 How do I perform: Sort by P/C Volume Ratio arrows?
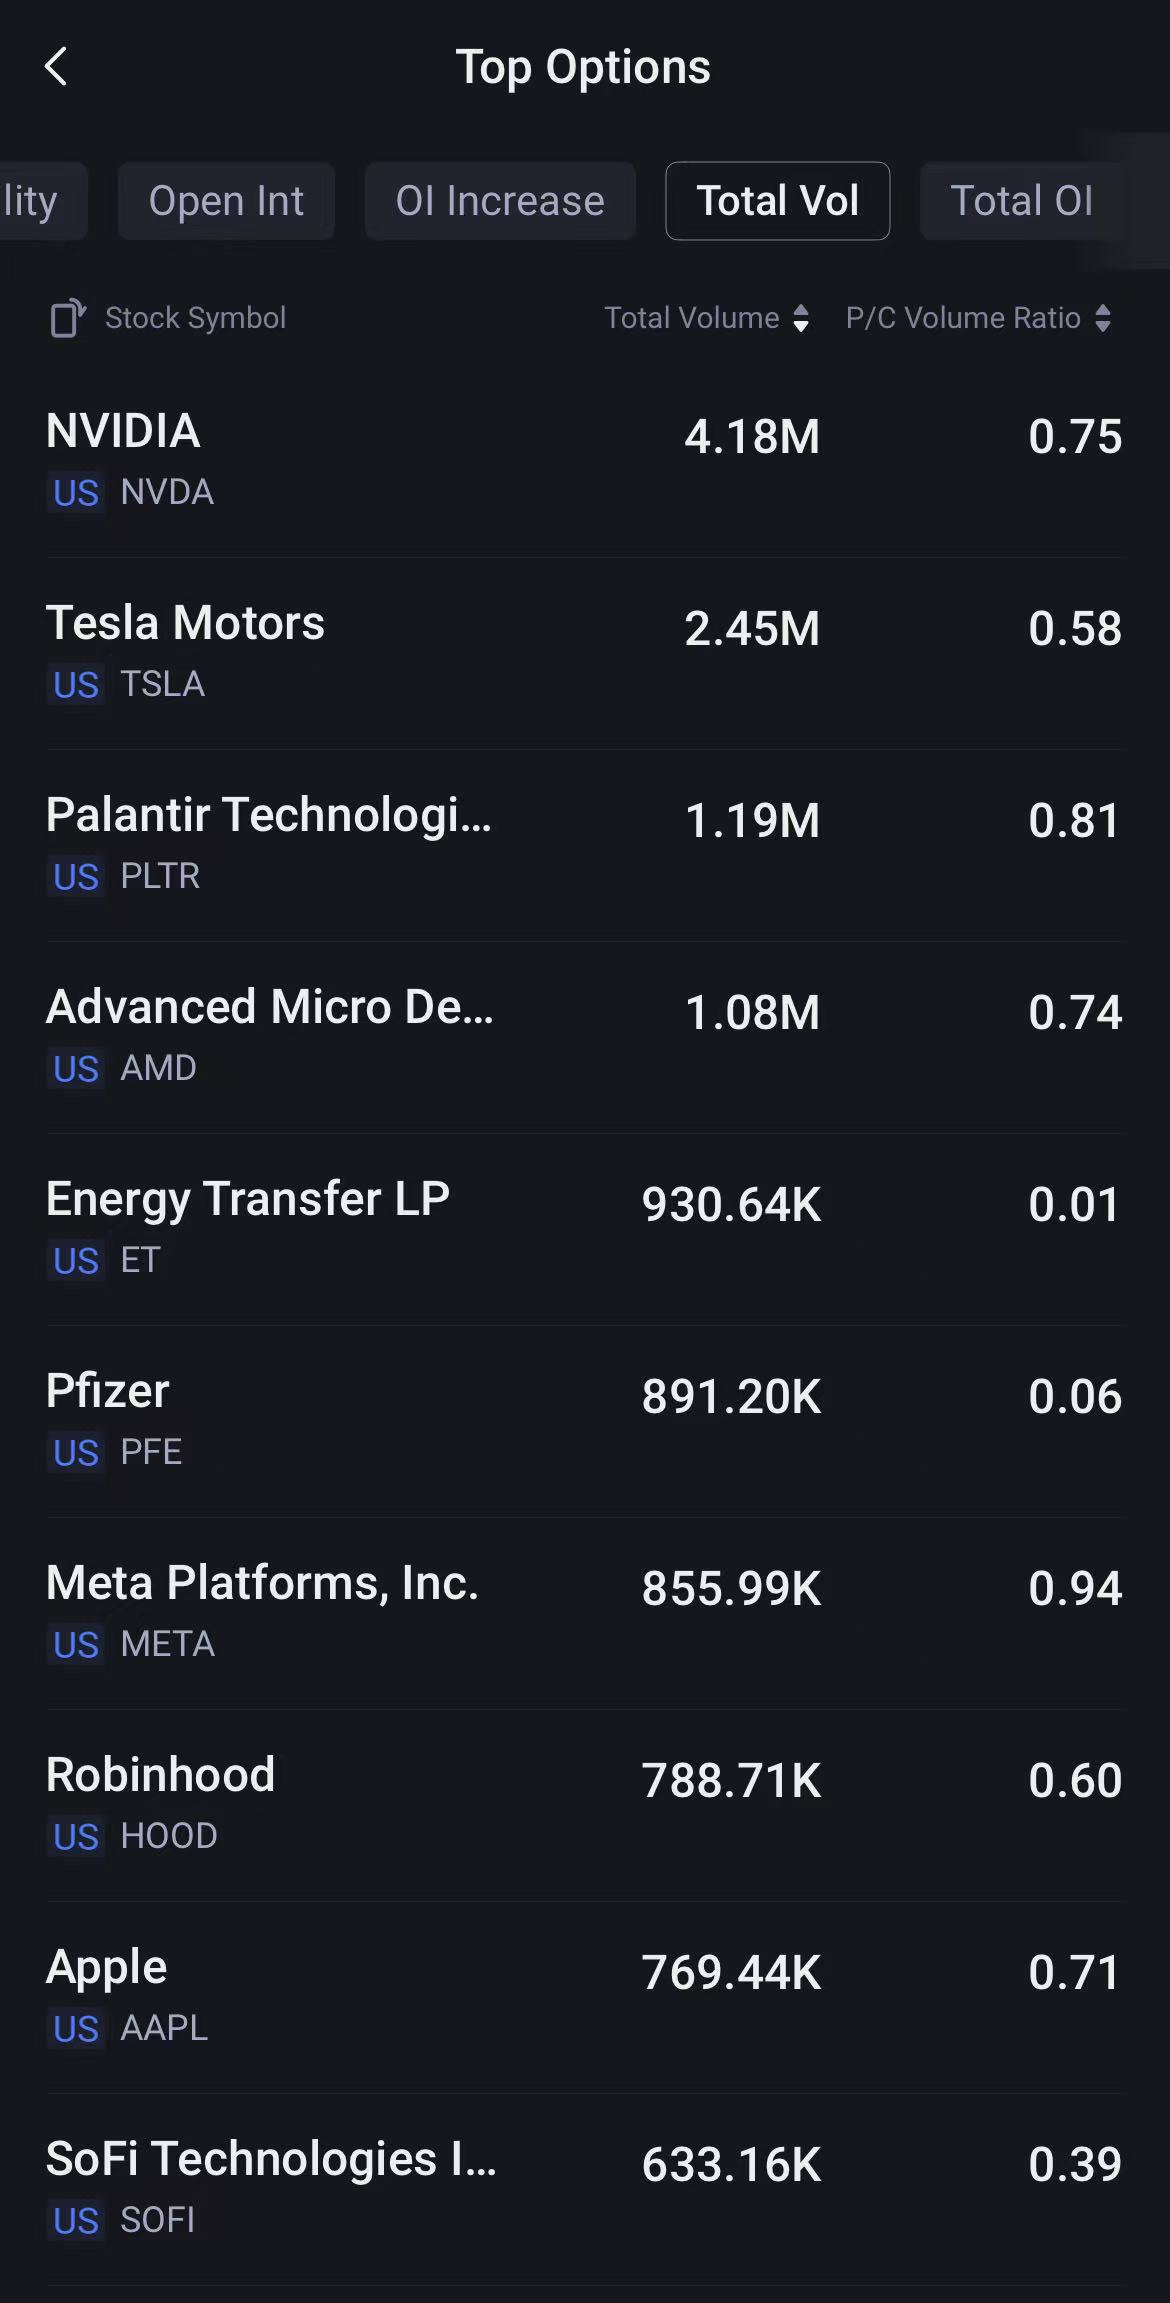pos(1103,318)
